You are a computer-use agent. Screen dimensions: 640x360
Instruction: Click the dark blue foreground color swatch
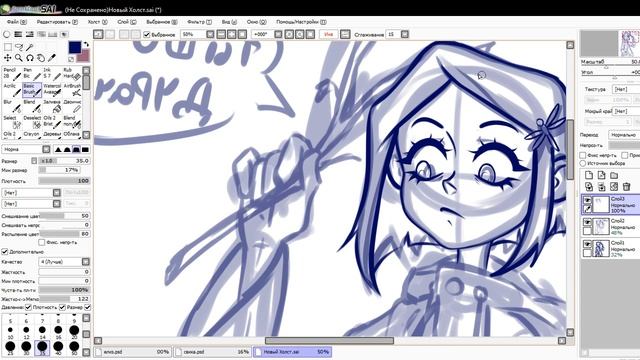point(75,47)
